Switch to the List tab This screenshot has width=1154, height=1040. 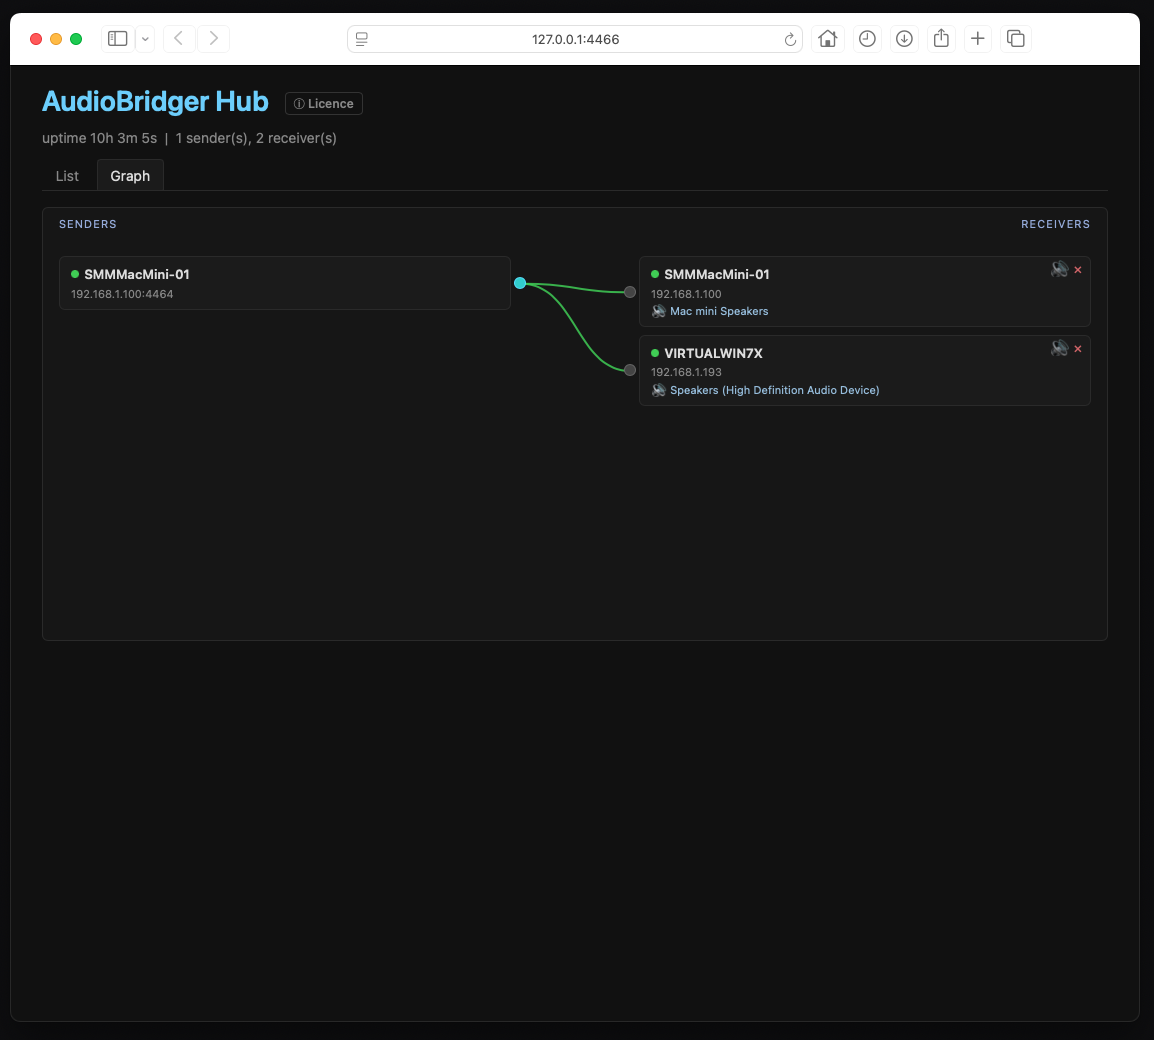click(x=67, y=176)
